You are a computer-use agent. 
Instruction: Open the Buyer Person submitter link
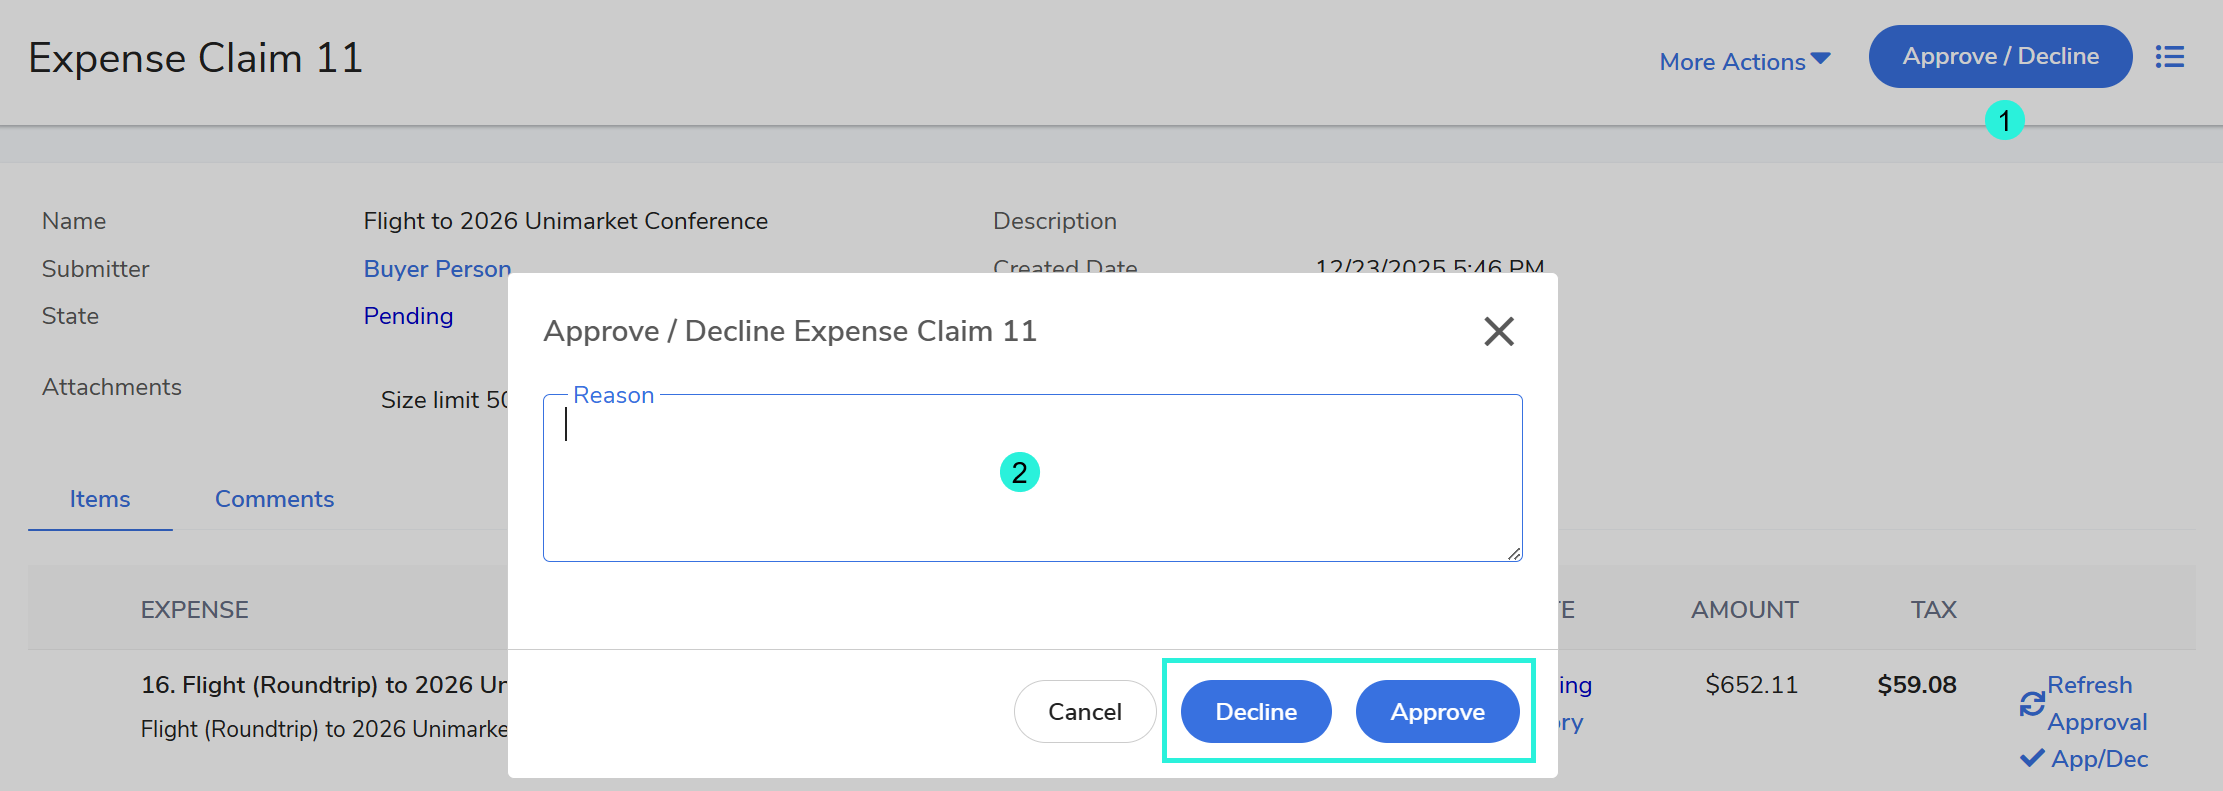437,269
